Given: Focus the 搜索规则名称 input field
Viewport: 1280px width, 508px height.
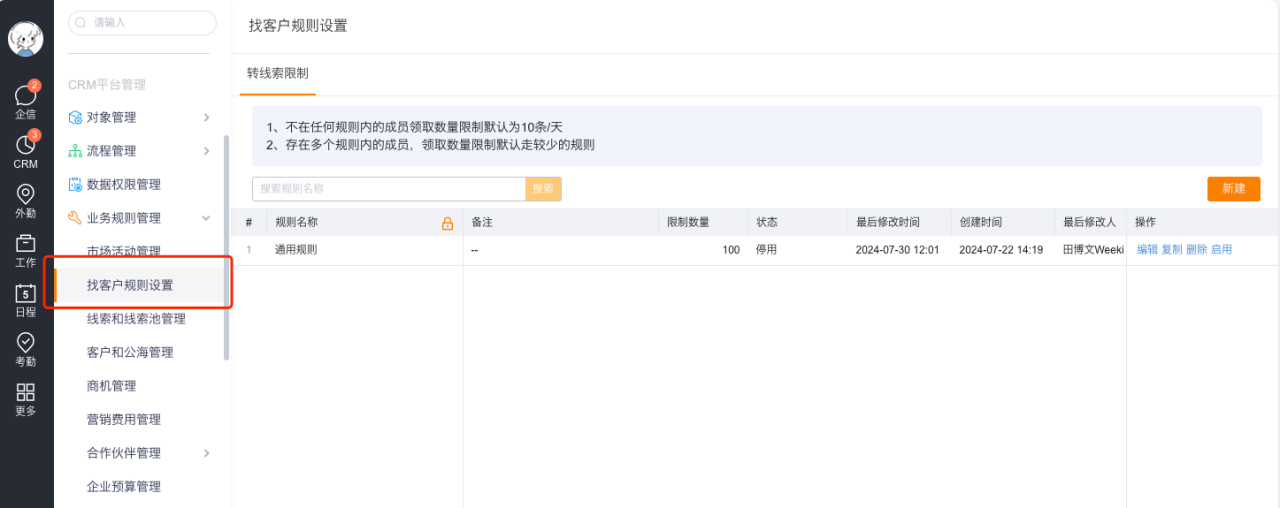Looking at the screenshot, I should point(389,189).
